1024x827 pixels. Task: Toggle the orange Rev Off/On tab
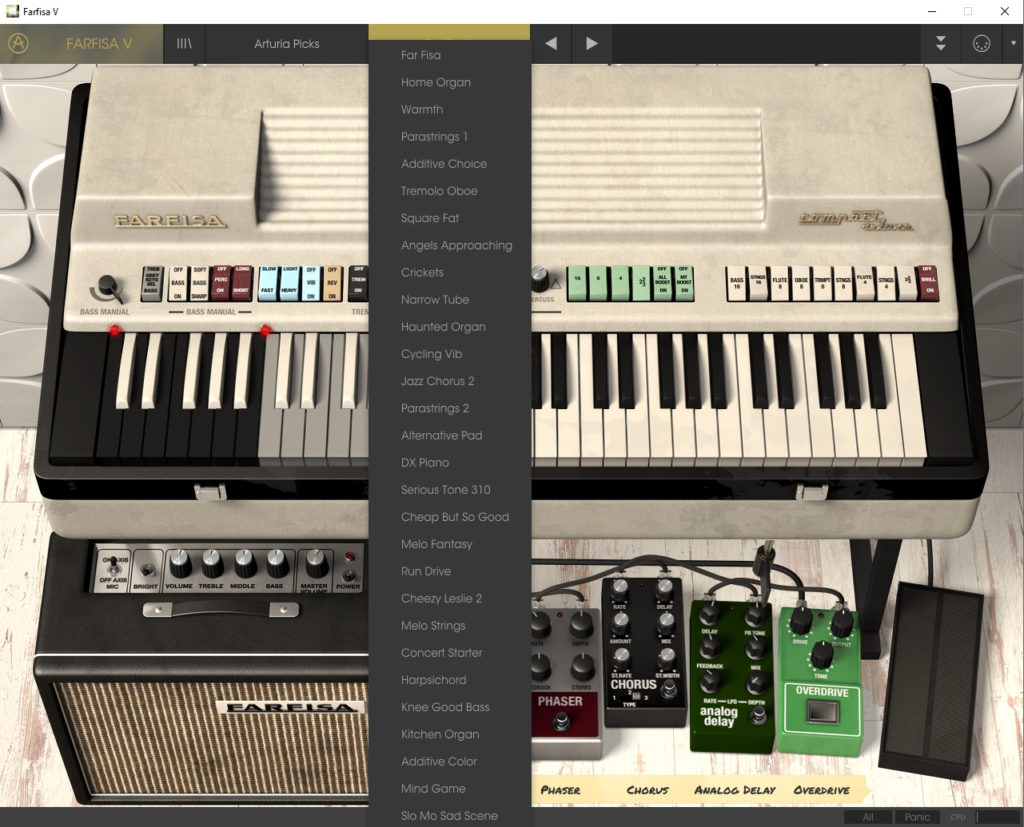pos(332,283)
